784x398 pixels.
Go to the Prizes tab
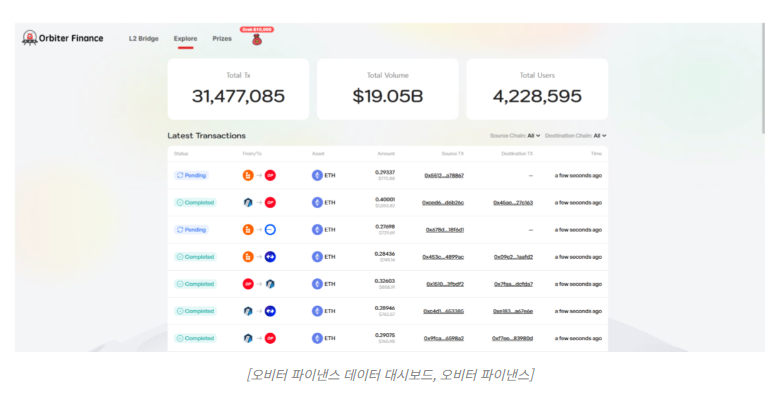(222, 38)
